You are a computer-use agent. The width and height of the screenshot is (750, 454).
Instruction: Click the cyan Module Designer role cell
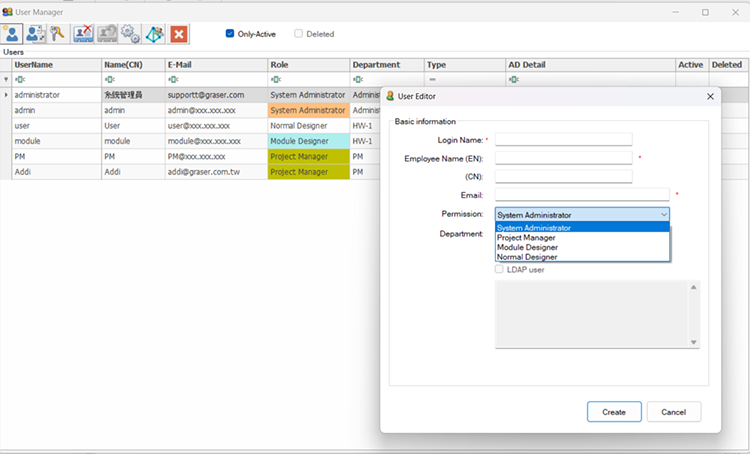point(309,141)
